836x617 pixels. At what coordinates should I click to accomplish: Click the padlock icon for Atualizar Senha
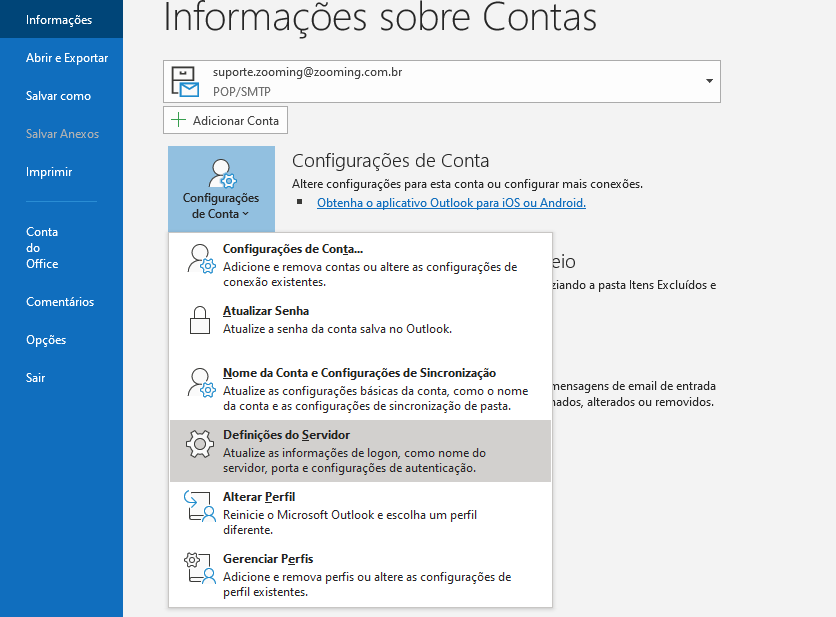tap(200, 320)
